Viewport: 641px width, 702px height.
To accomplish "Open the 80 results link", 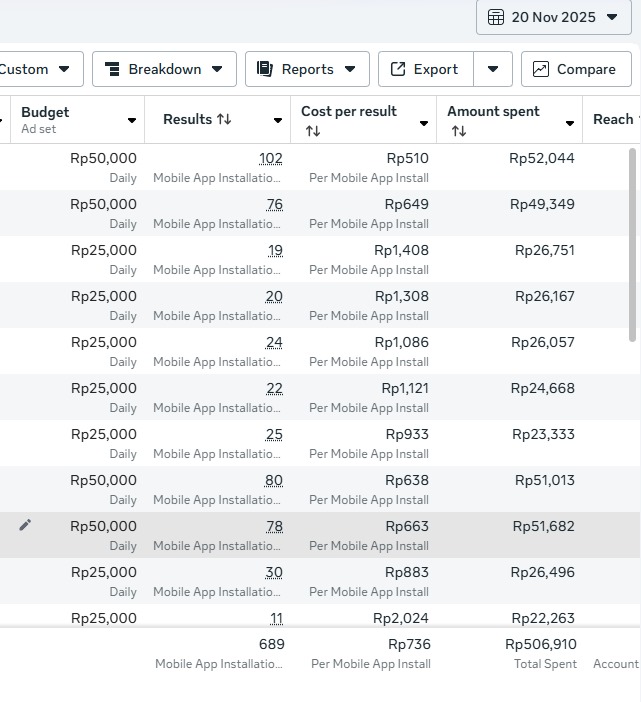I will pyautogui.click(x=273, y=480).
